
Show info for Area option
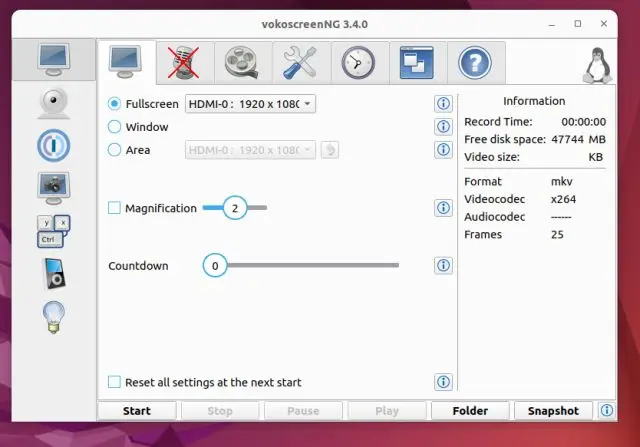tap(443, 149)
